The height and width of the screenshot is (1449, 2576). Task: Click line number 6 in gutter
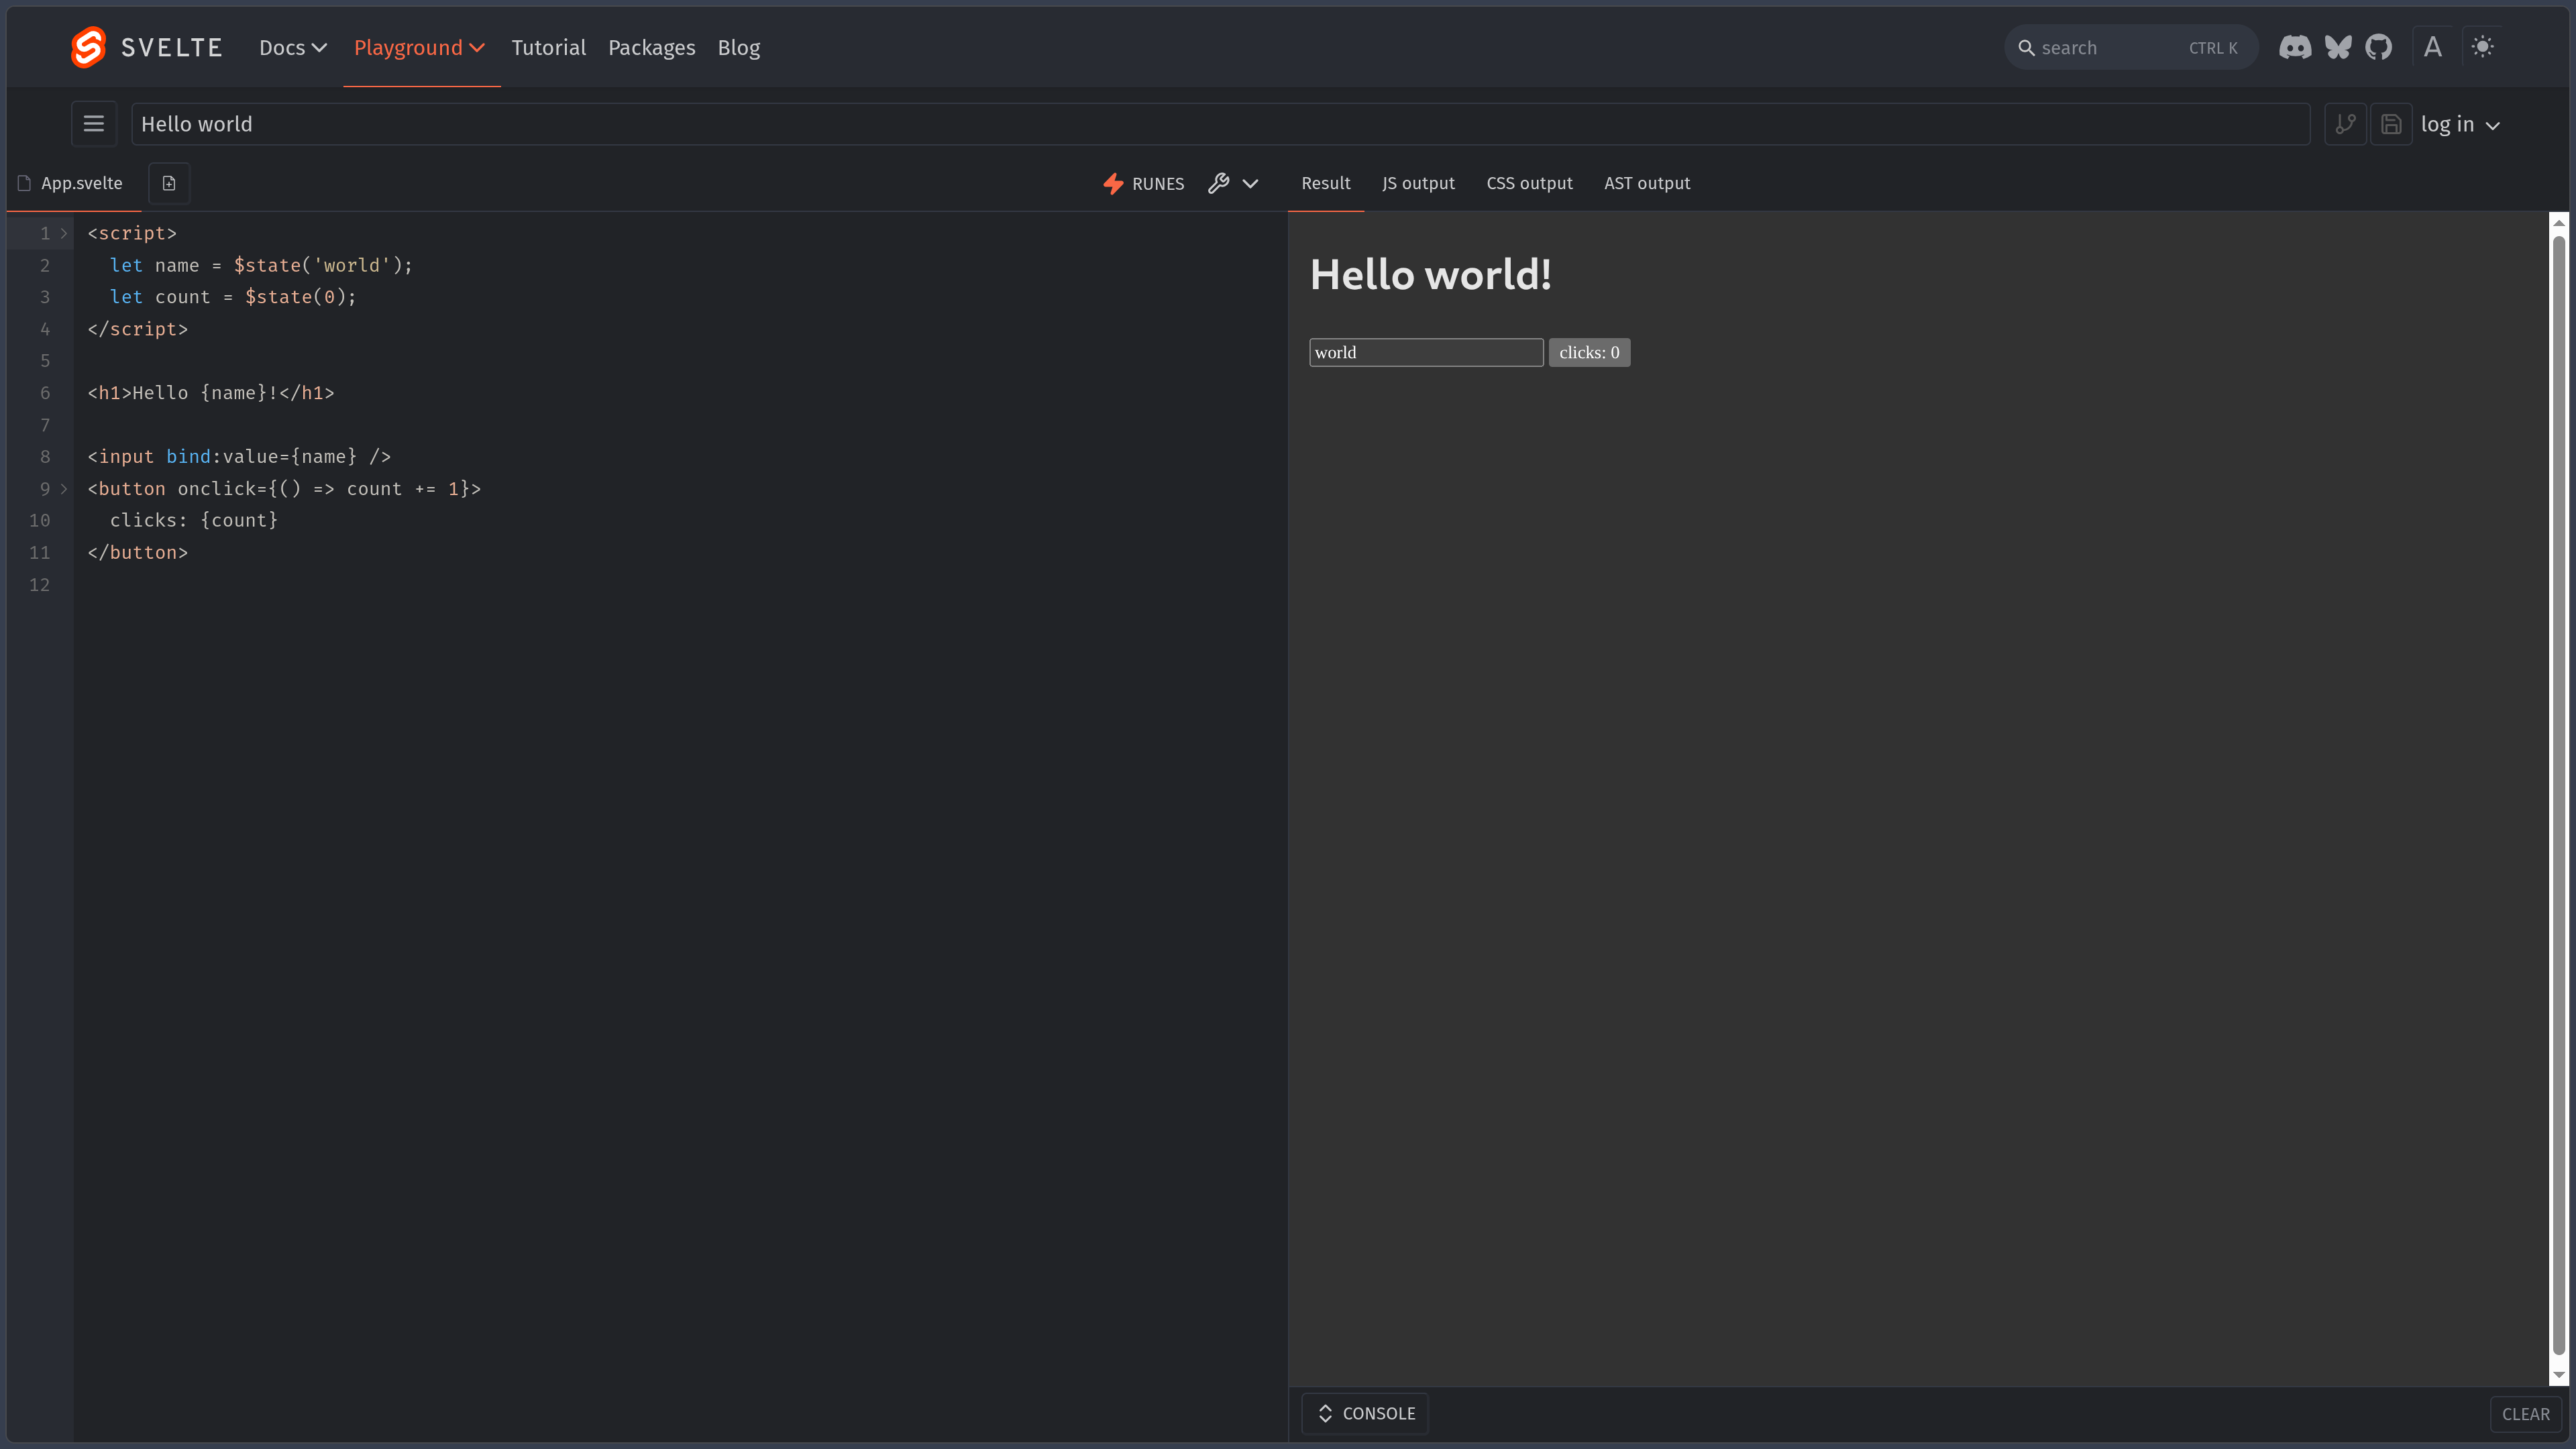click(x=45, y=393)
